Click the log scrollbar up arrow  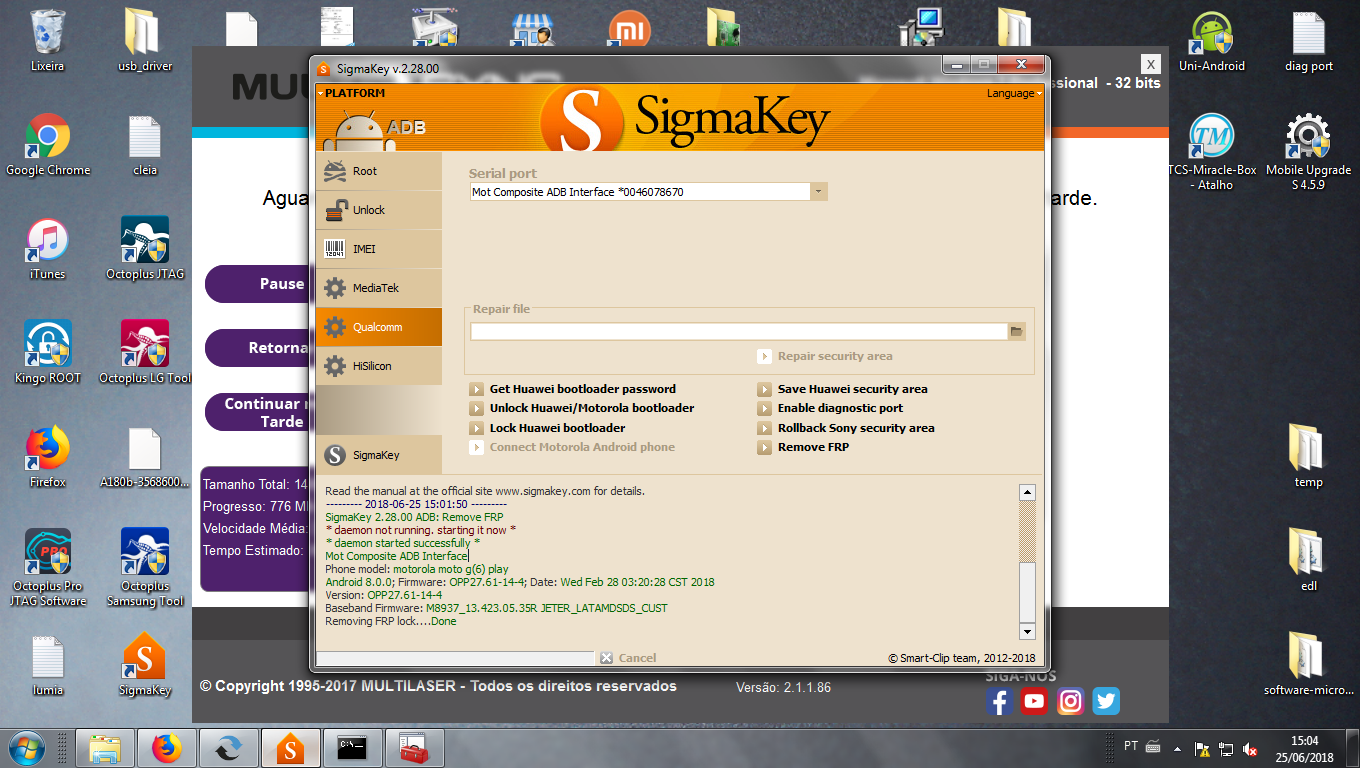pyautogui.click(x=1027, y=492)
